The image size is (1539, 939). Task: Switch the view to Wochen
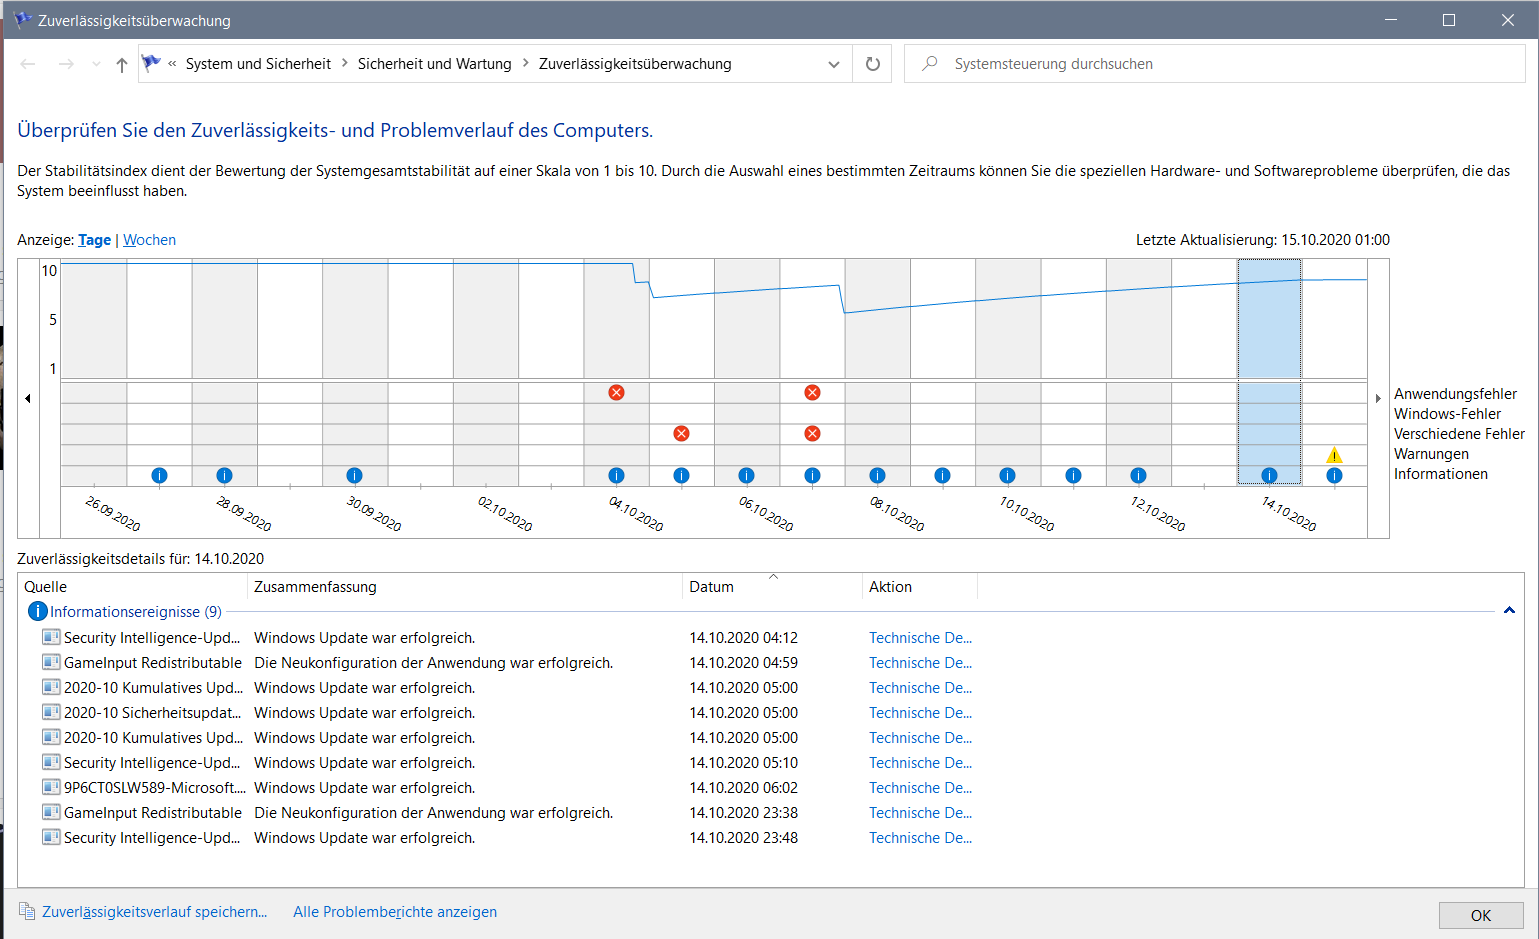pyautogui.click(x=149, y=240)
